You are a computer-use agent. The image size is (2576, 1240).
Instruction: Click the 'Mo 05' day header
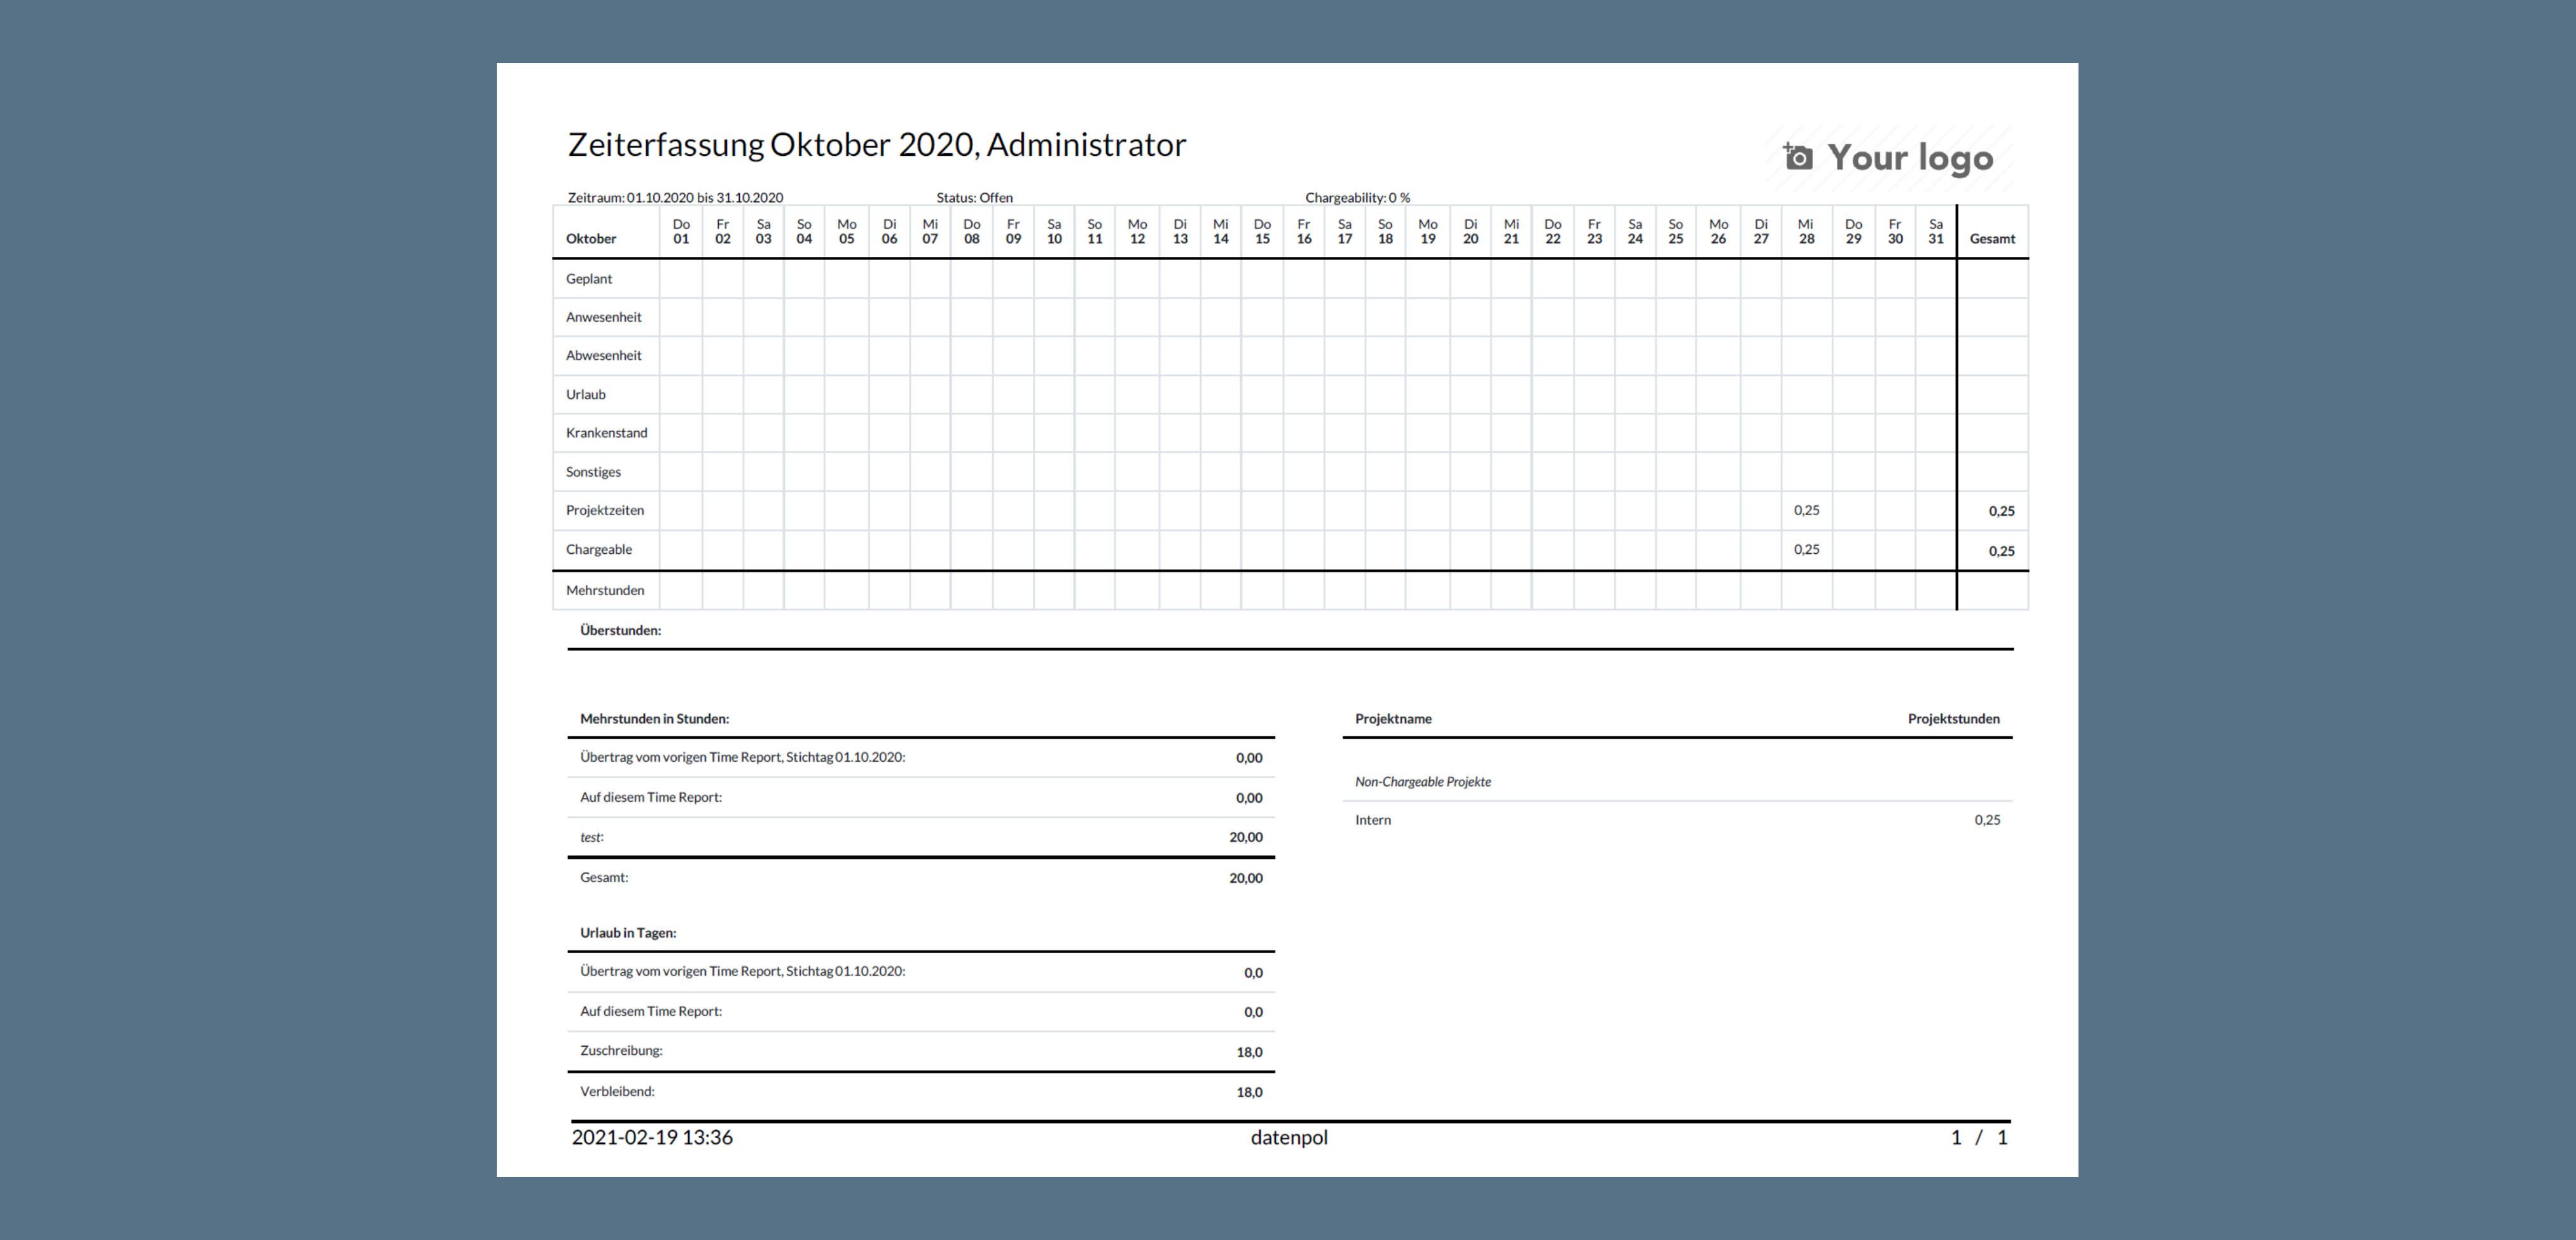(x=846, y=231)
